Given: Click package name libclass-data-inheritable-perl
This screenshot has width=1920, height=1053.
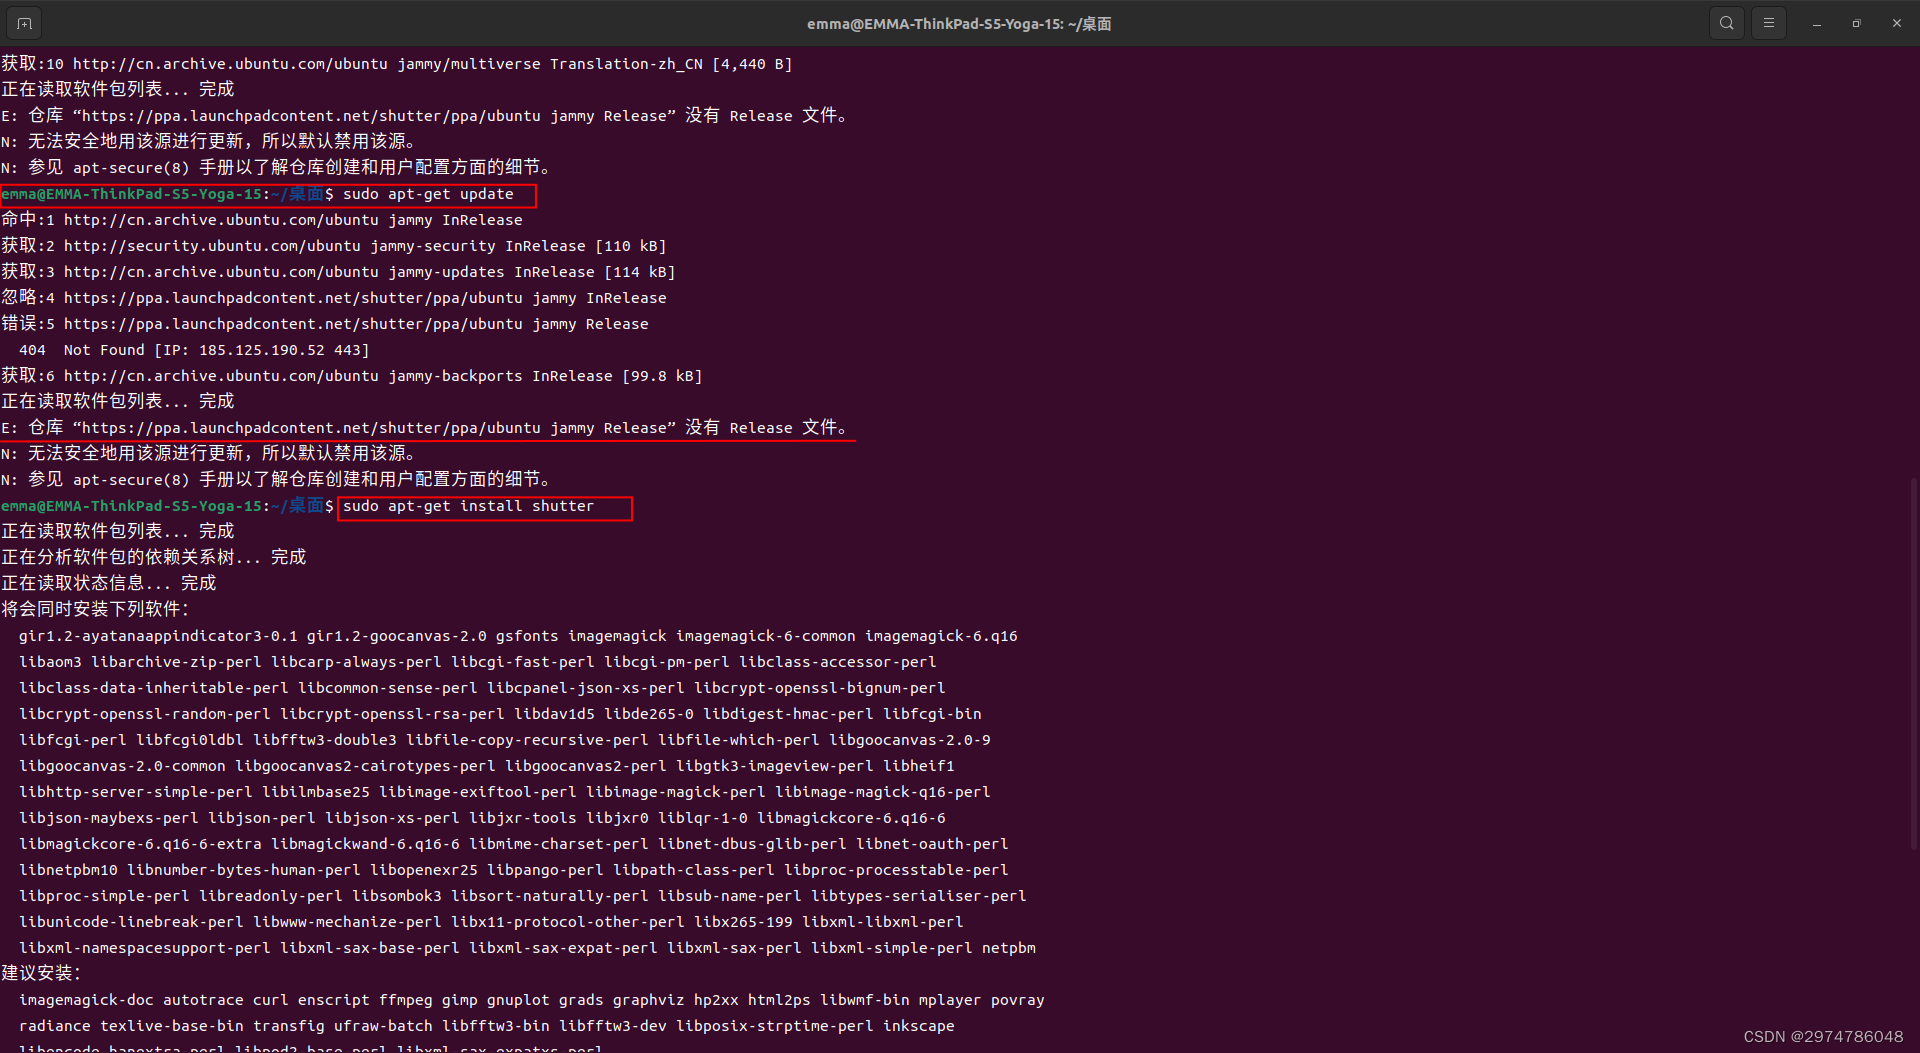Looking at the screenshot, I should 153,688.
